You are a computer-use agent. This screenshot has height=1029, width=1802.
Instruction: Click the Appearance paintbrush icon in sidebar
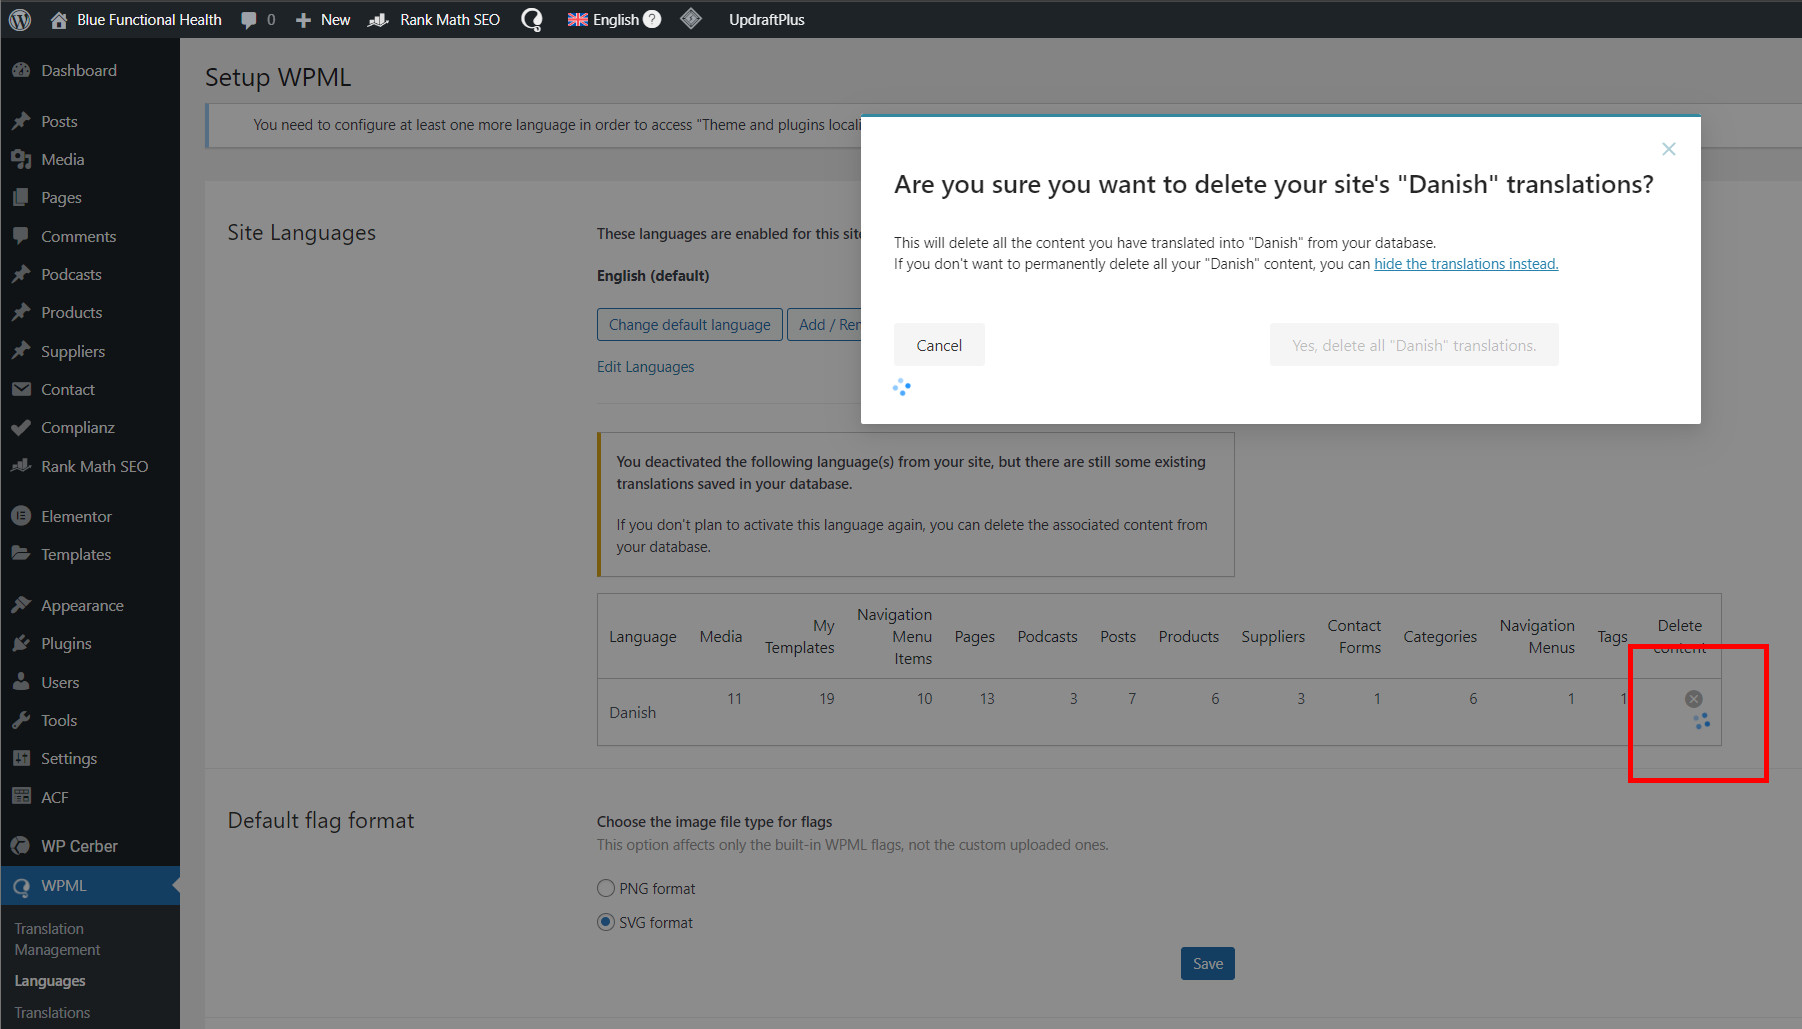pos(21,605)
